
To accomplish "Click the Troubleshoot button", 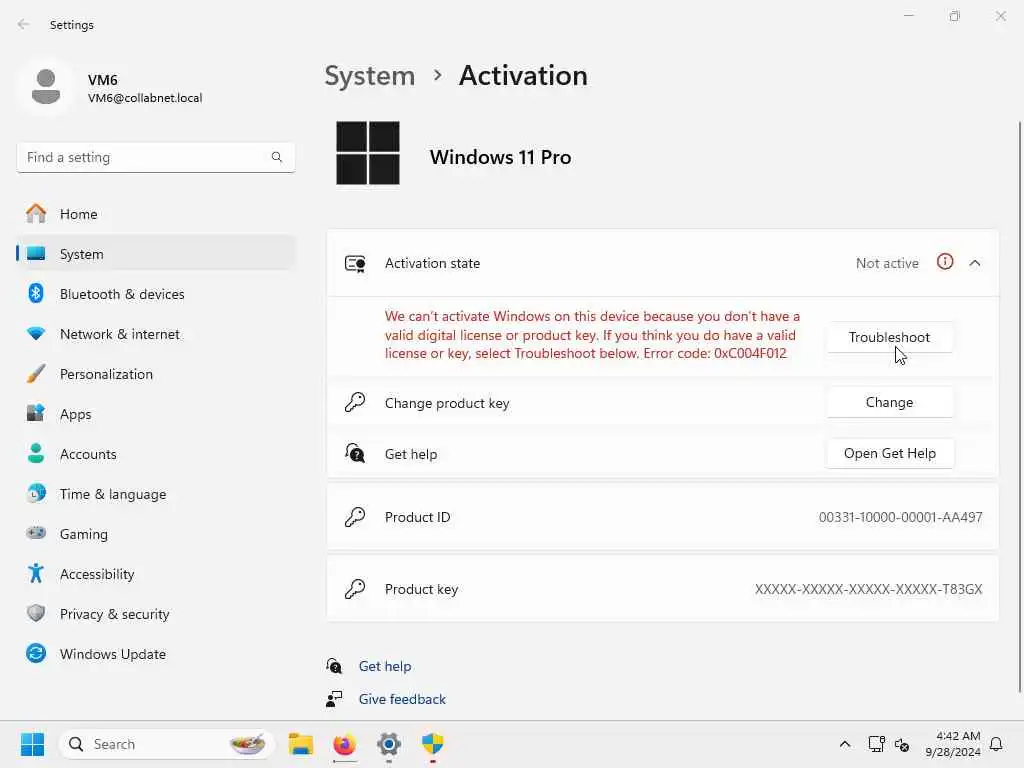I will 889,337.
